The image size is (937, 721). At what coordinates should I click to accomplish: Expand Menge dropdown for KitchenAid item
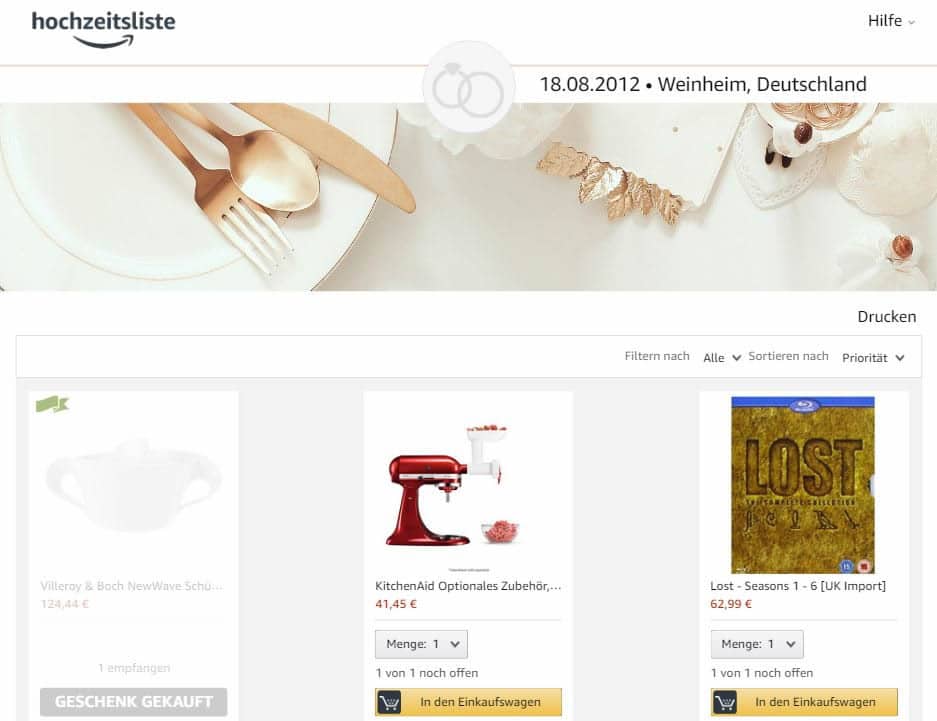(x=421, y=644)
